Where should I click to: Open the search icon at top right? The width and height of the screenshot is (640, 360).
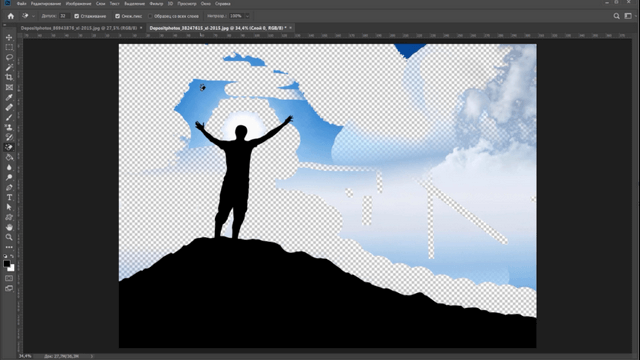tap(616, 16)
